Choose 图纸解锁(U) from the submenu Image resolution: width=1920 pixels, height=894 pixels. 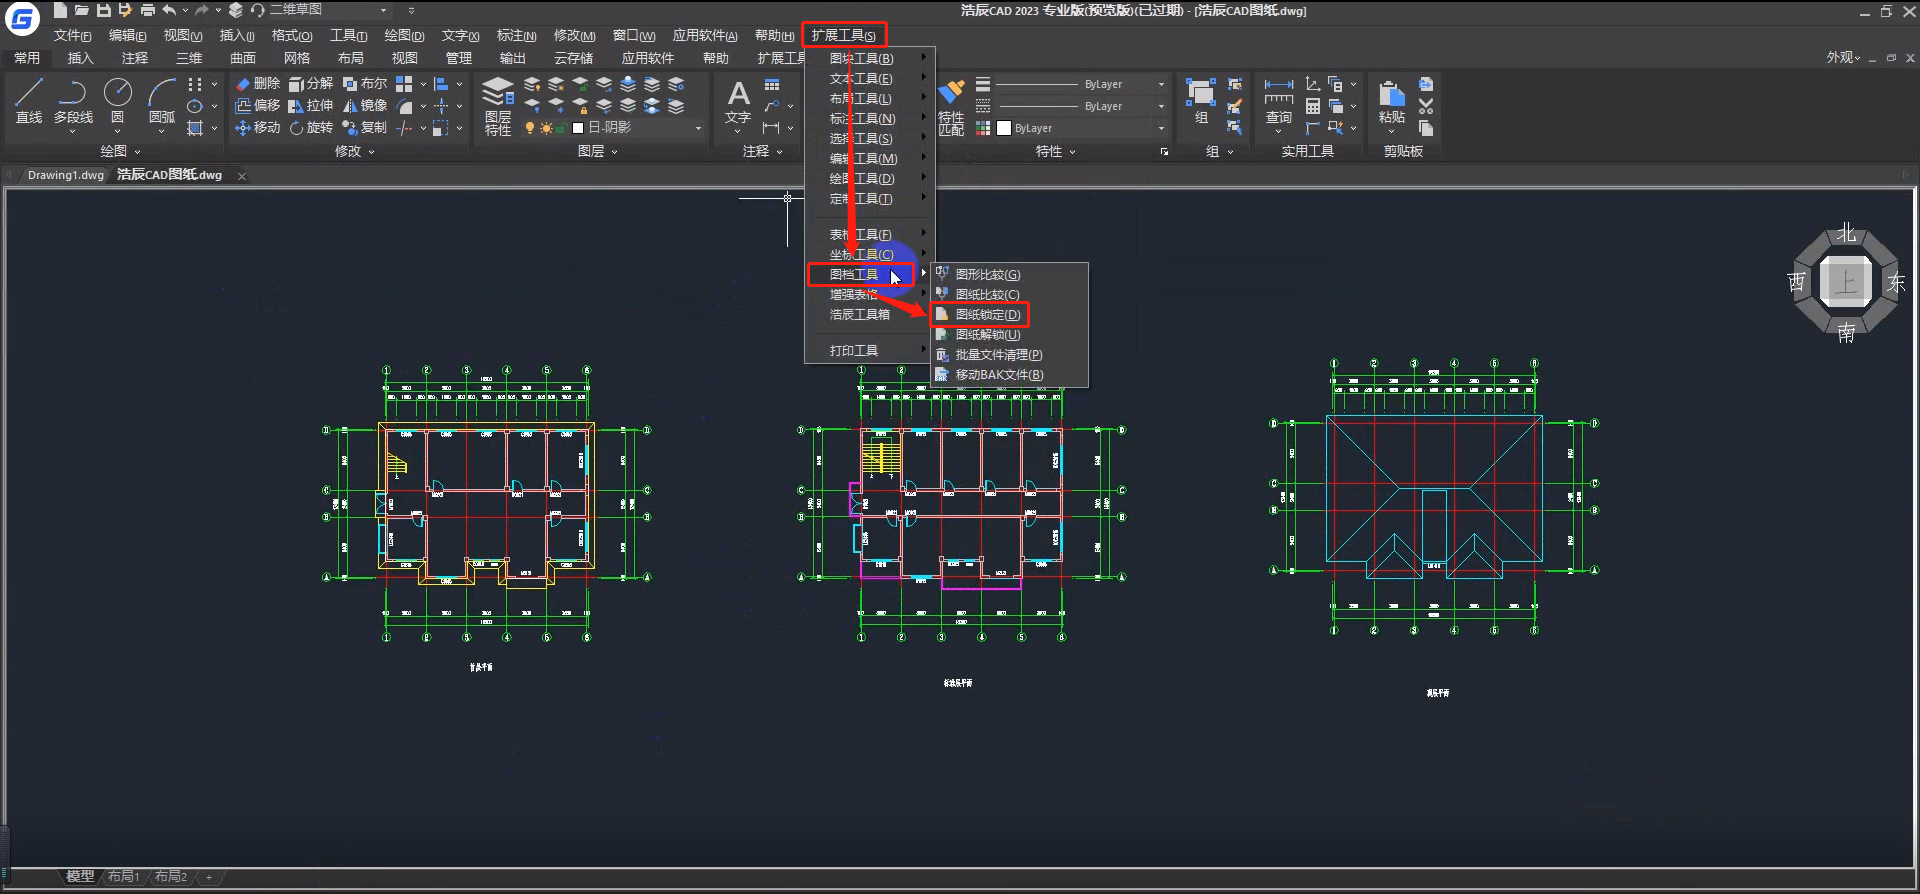coord(1009,335)
